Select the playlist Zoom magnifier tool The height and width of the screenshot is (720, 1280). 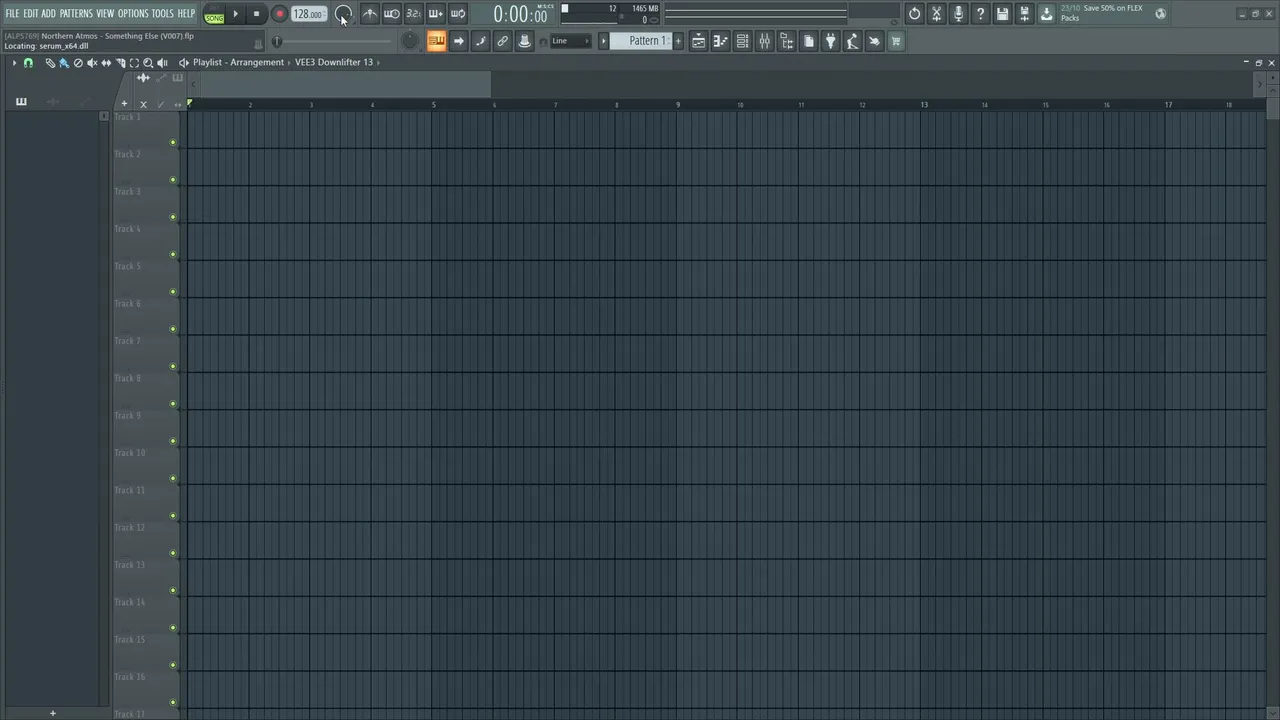(x=148, y=62)
